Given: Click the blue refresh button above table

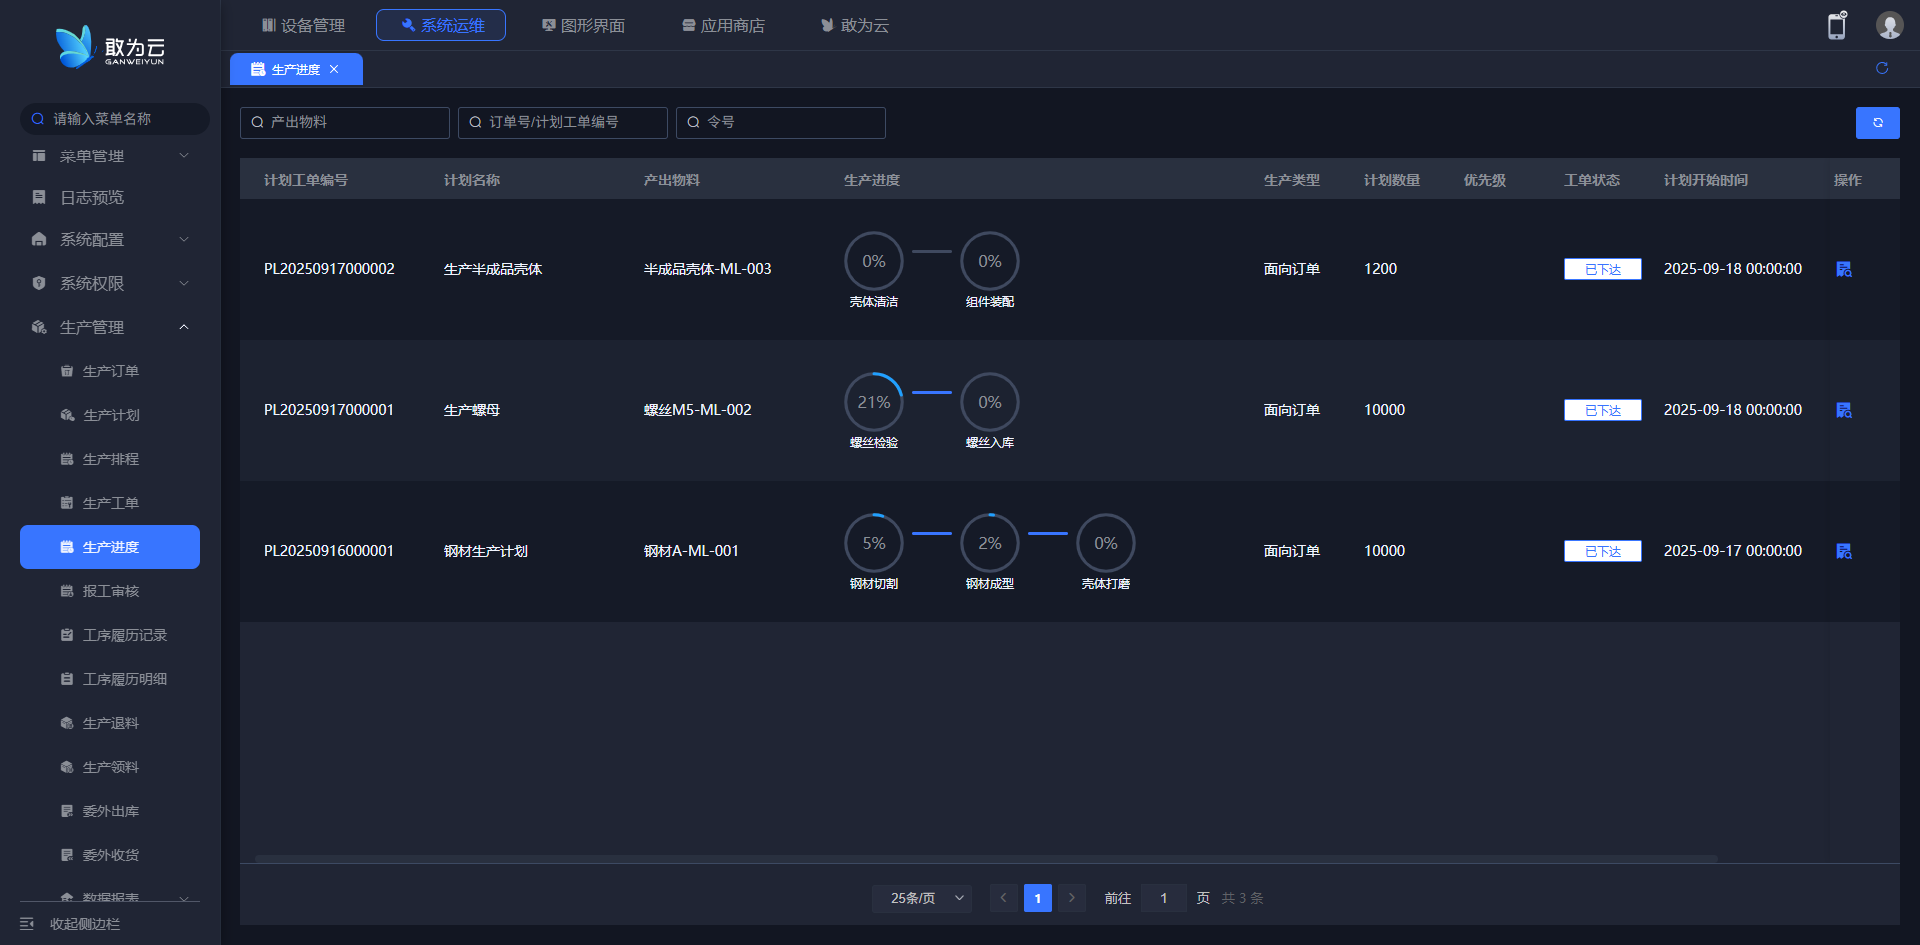Looking at the screenshot, I should [x=1877, y=123].
